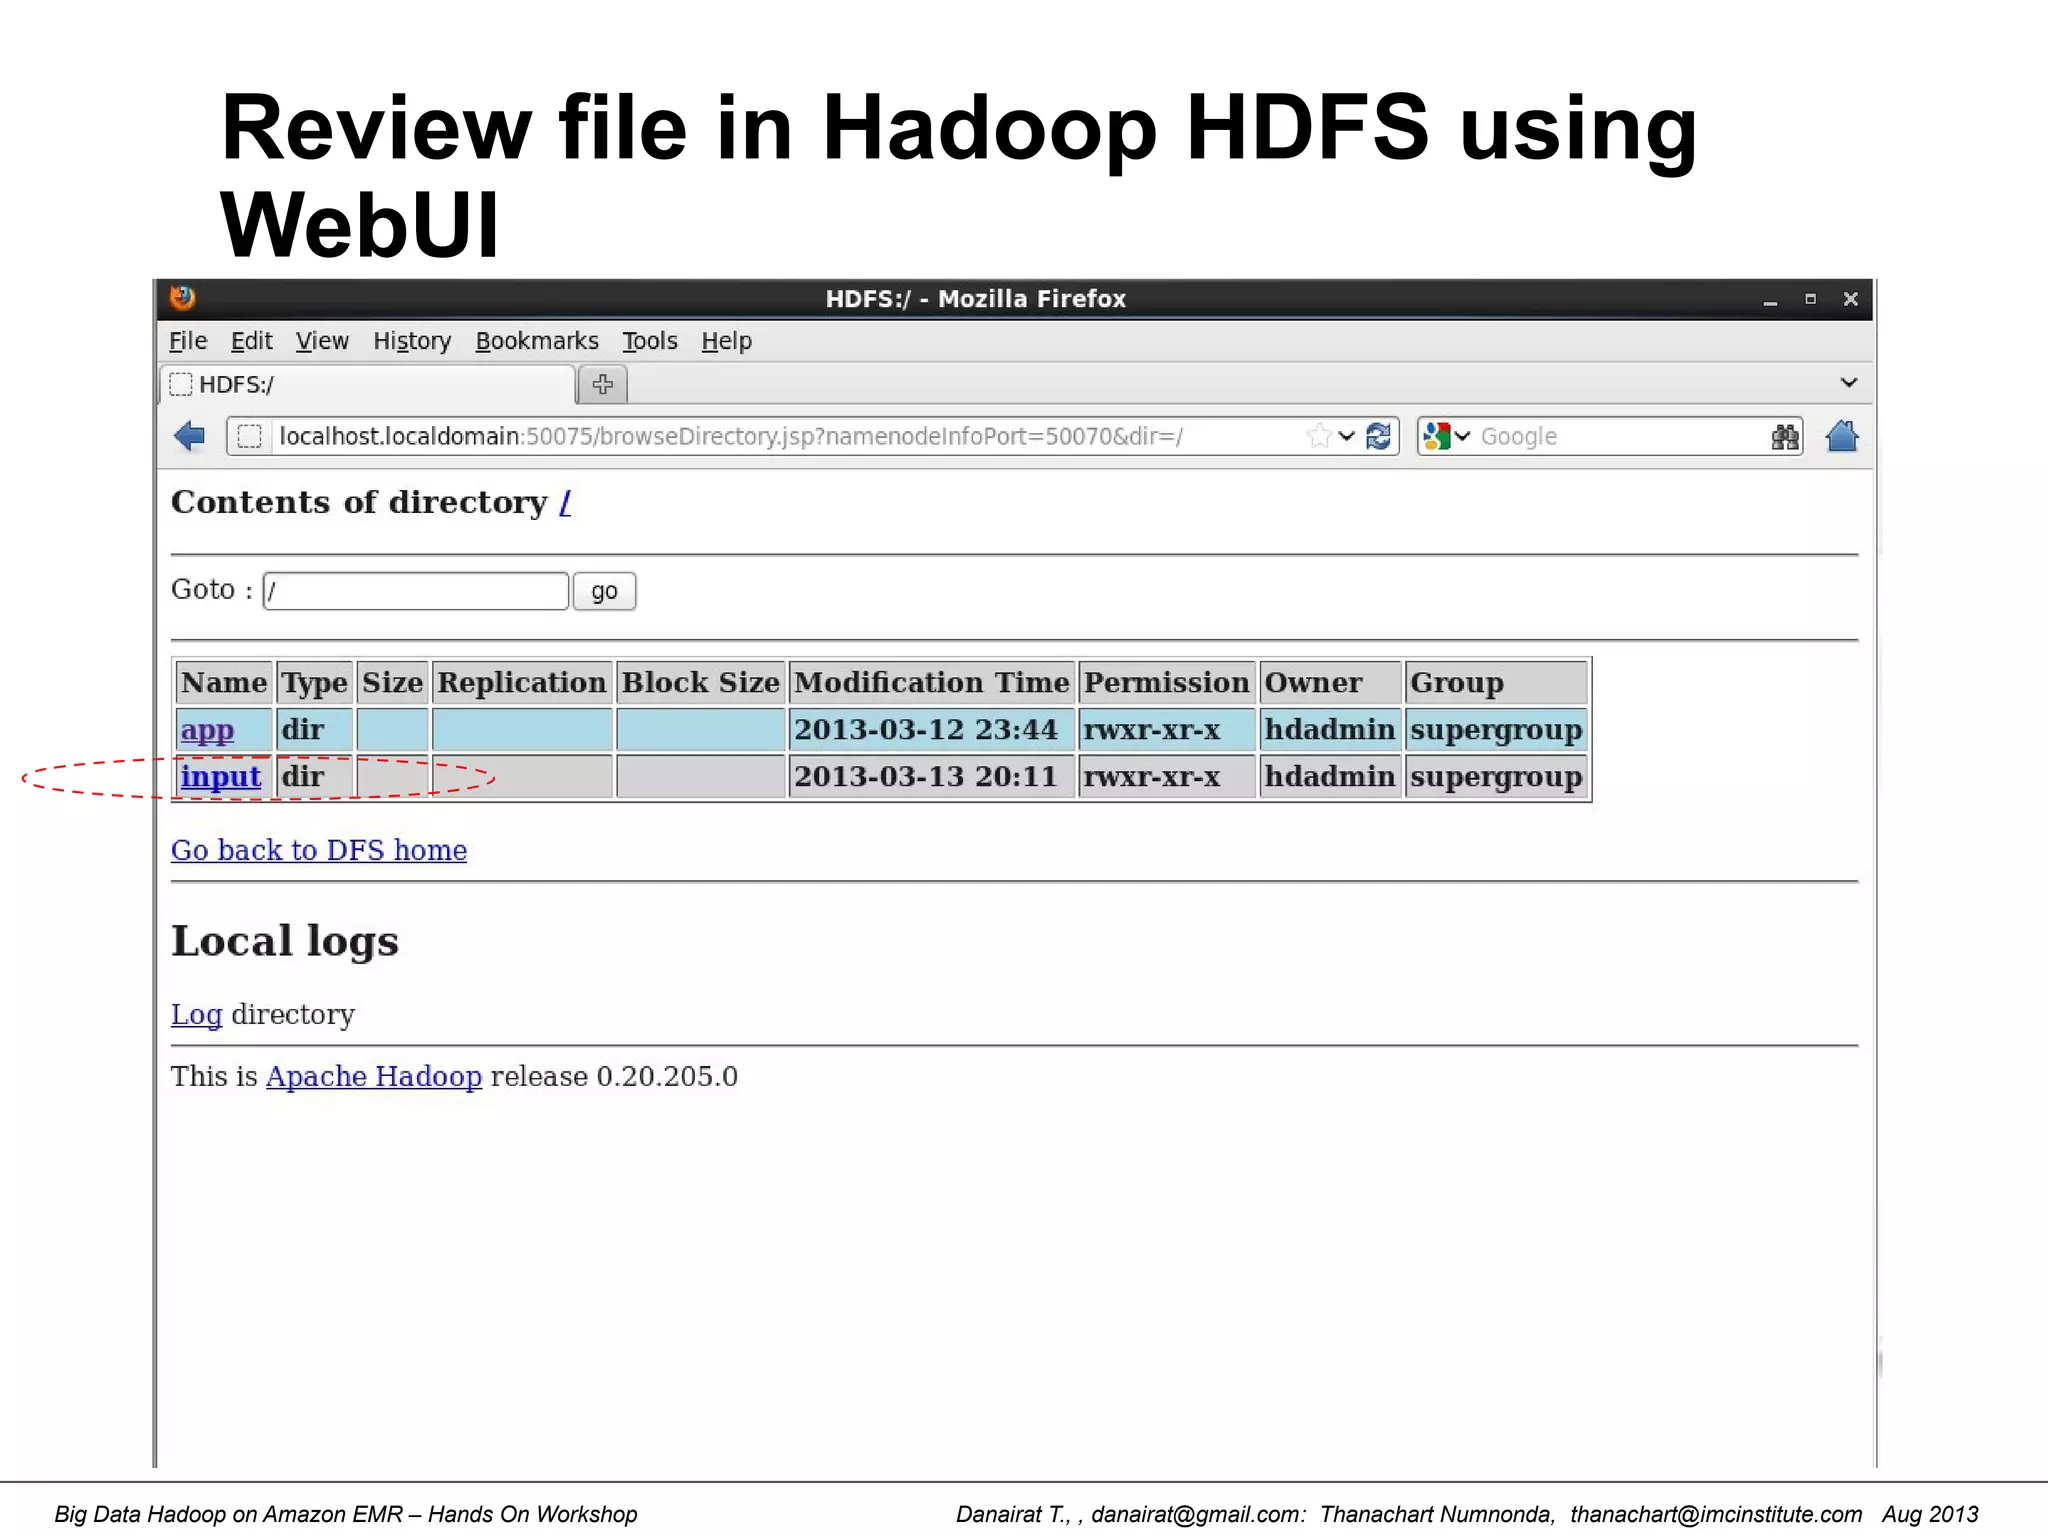Open the input directory link
The width and height of the screenshot is (2048, 1536).
pos(221,776)
